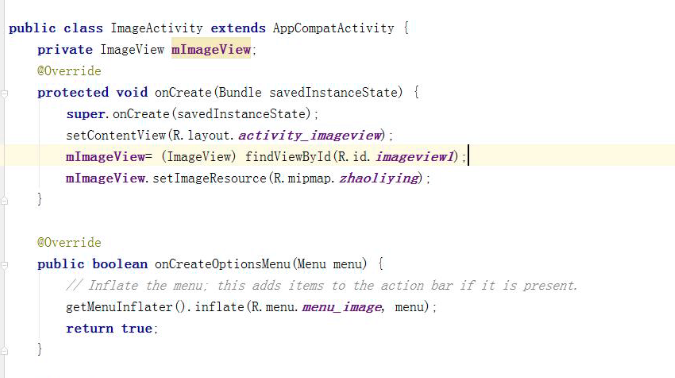The height and width of the screenshot is (378, 675).
Task: Click findViewById method call
Action: point(288,157)
